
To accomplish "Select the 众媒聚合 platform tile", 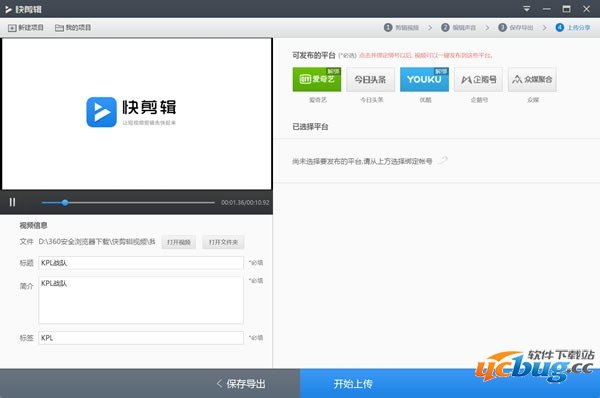I will (532, 80).
